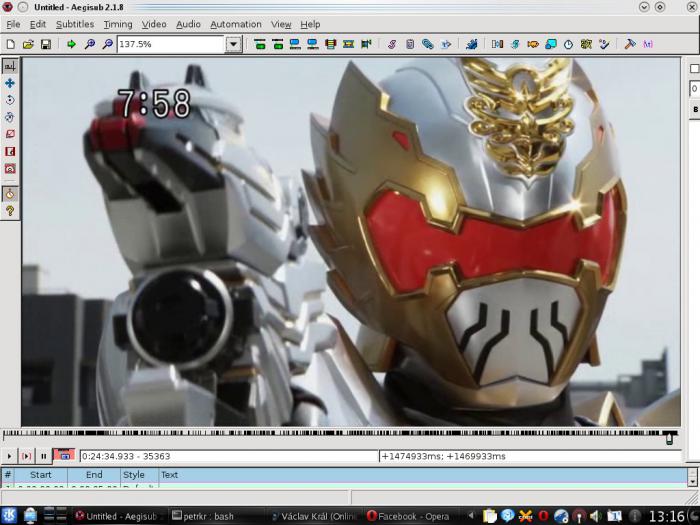
Task: Select the standard crosshair visual tool
Action: (10, 66)
